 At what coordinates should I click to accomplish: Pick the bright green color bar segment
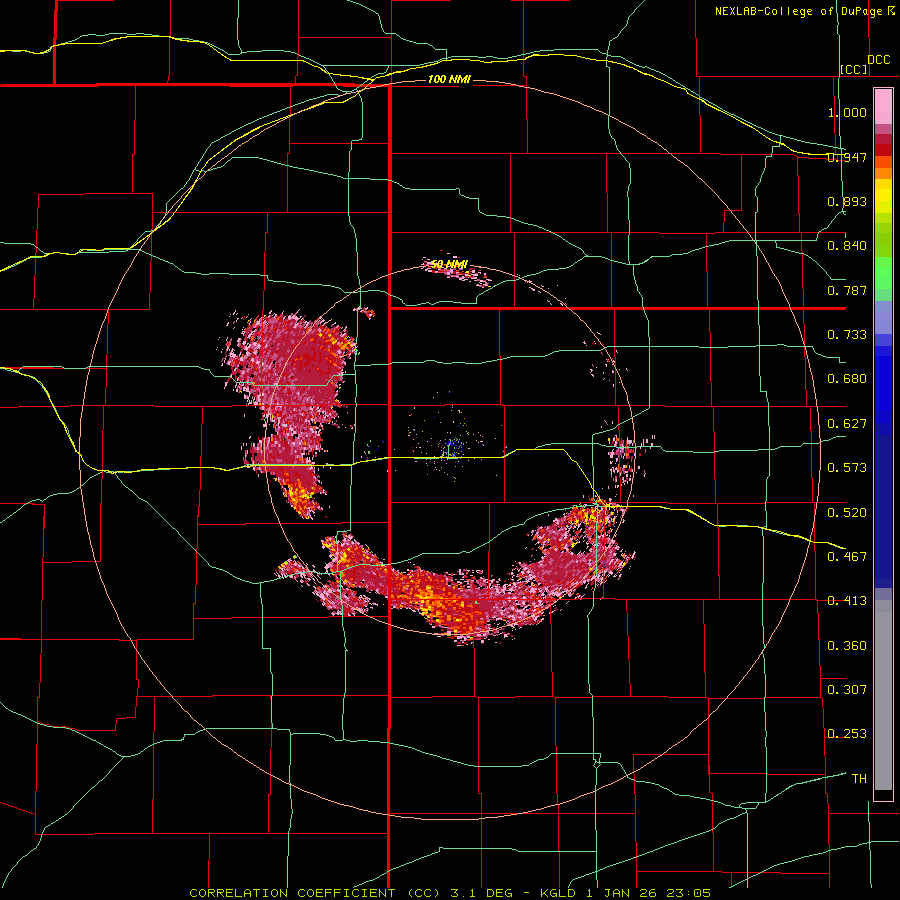(x=883, y=273)
